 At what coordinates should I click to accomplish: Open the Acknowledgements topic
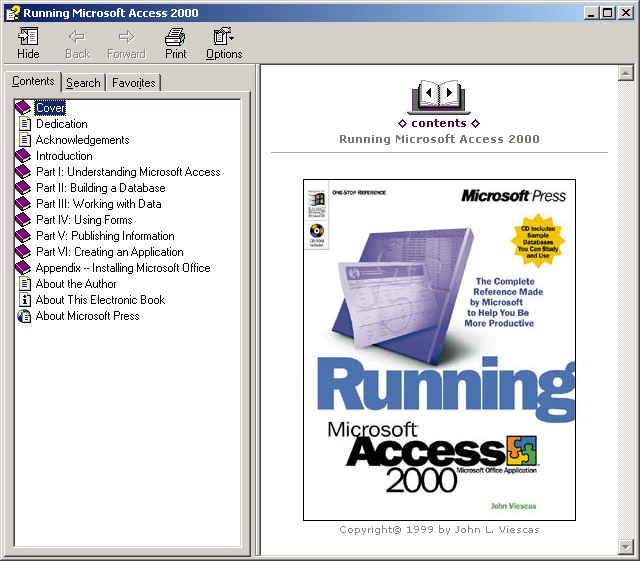click(82, 140)
